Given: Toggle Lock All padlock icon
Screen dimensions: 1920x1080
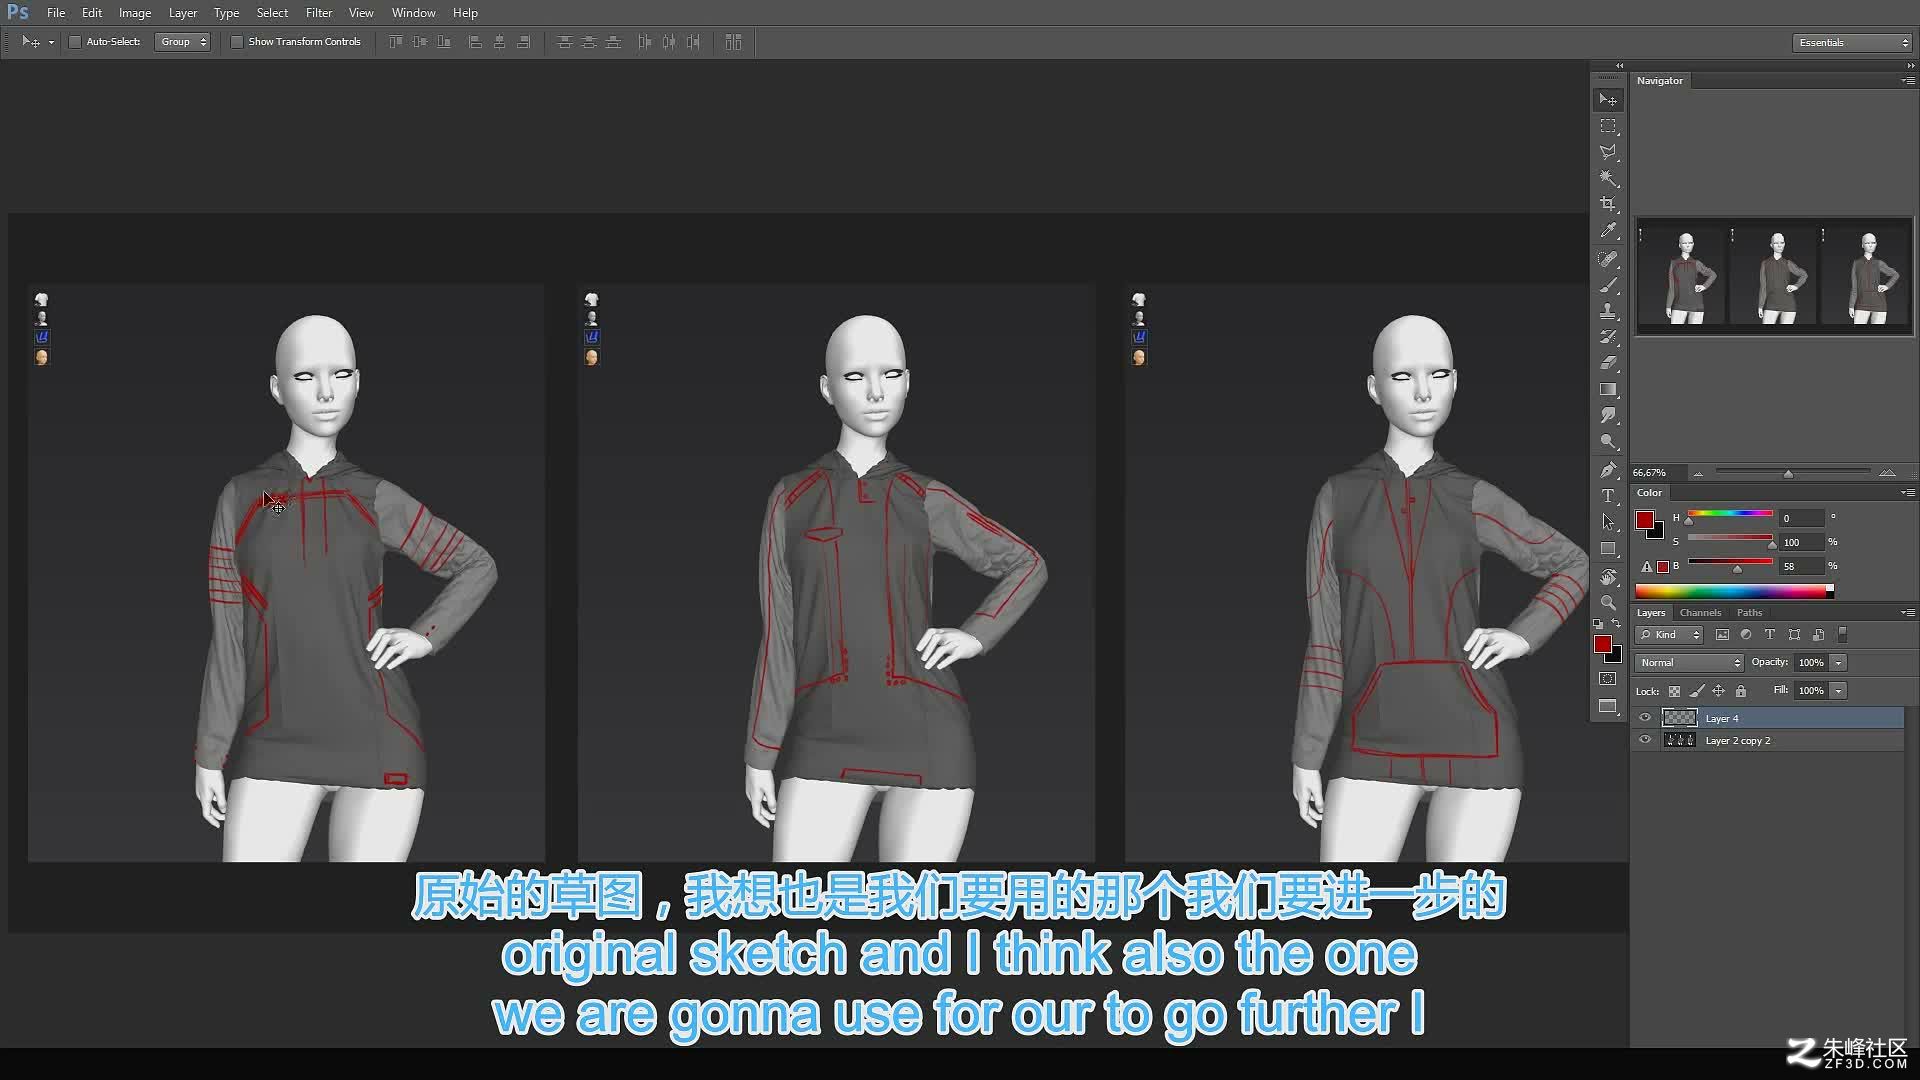Looking at the screenshot, I should click(1741, 691).
